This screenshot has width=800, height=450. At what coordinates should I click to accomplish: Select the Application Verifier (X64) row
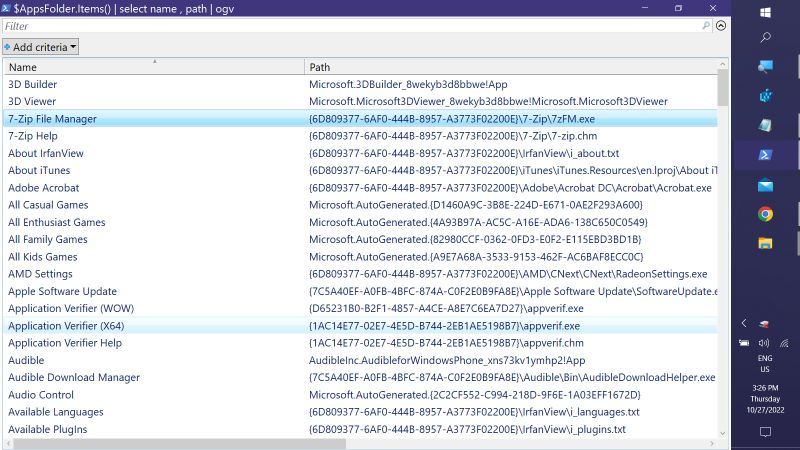pos(360,326)
